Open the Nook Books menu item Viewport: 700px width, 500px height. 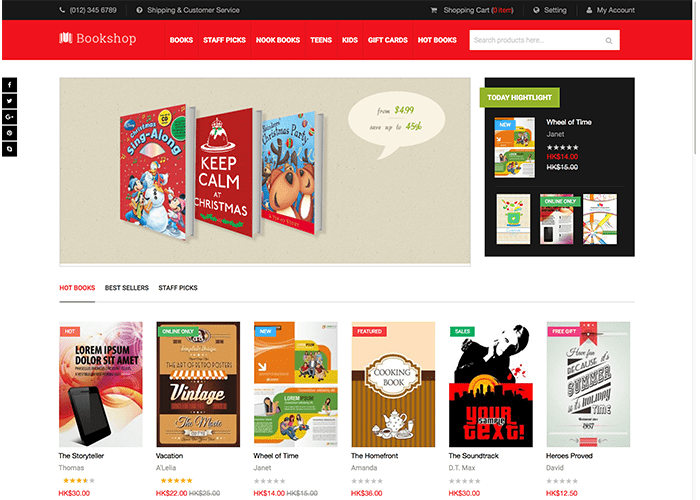[x=278, y=40]
